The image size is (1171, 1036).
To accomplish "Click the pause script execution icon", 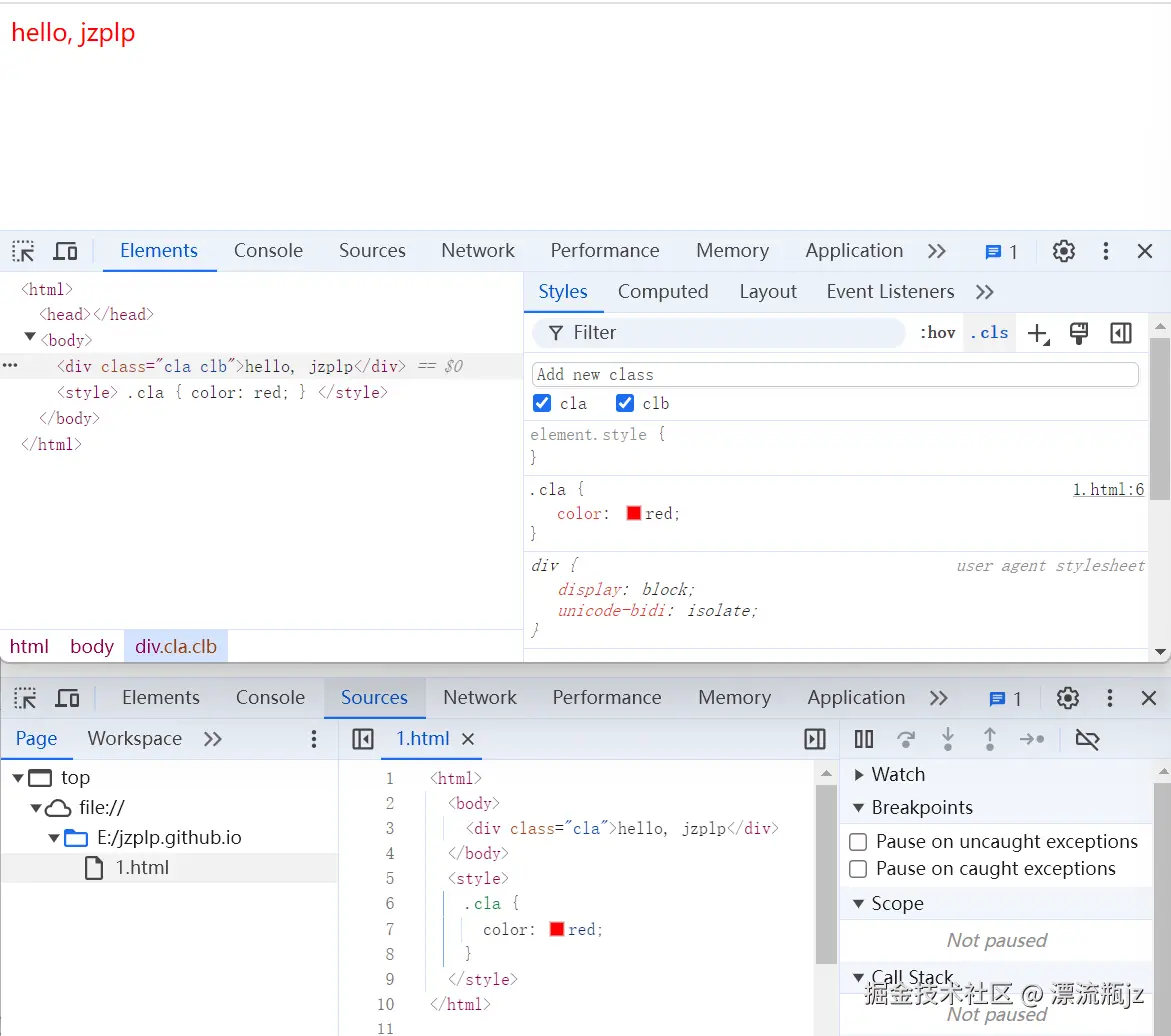I will click(863, 739).
